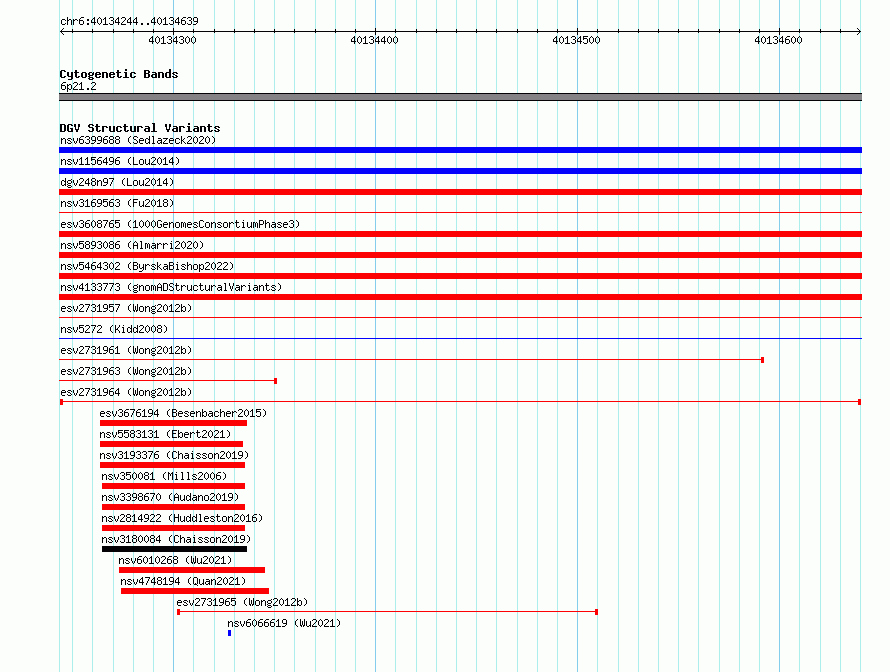
Task: Click the red nsv2814922 variant bar
Action: 174,528
